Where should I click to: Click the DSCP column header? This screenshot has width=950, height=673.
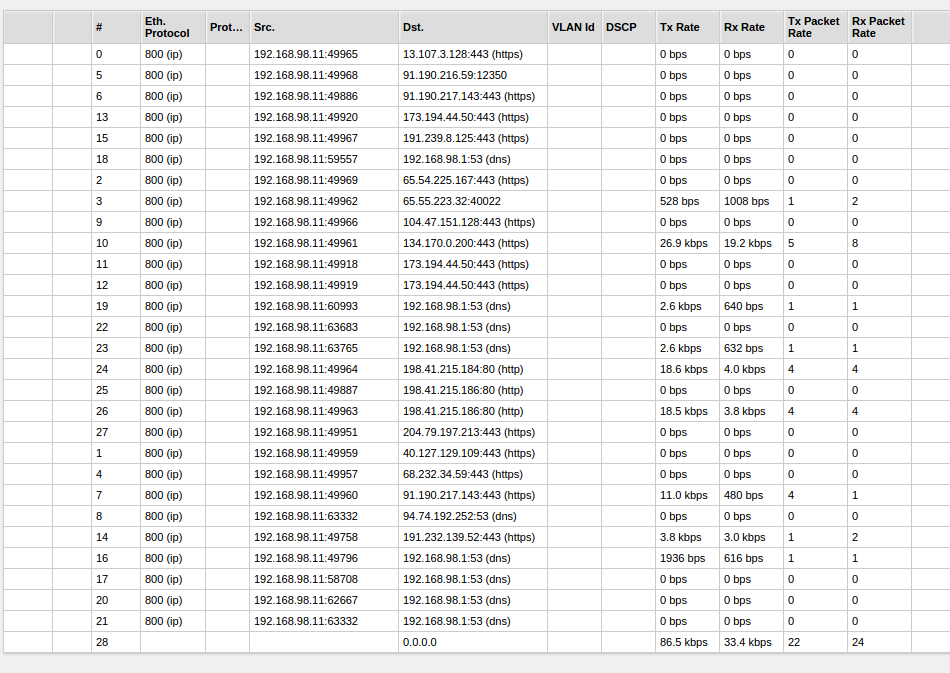point(628,27)
